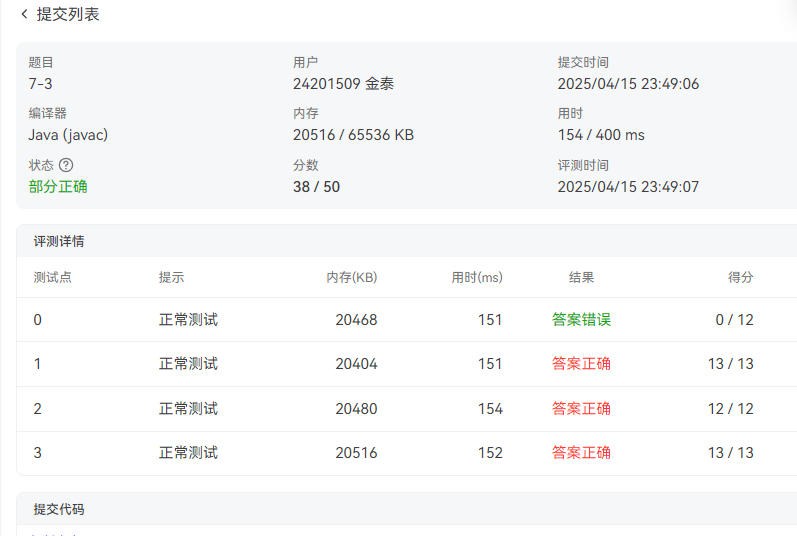Click the 结果 column header
The width and height of the screenshot is (797, 536).
coord(581,277)
